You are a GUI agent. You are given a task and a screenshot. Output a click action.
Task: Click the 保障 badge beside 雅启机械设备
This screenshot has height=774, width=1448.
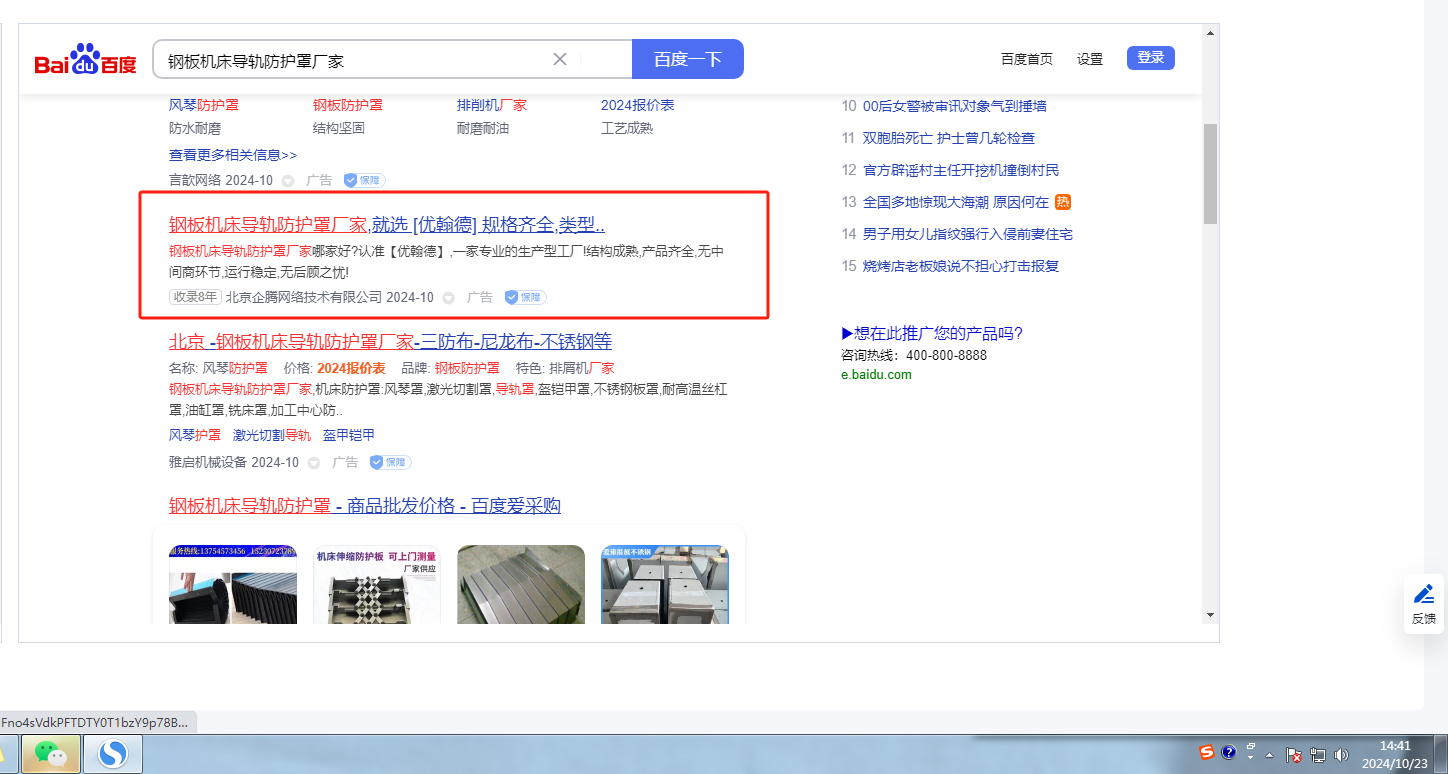coord(390,462)
